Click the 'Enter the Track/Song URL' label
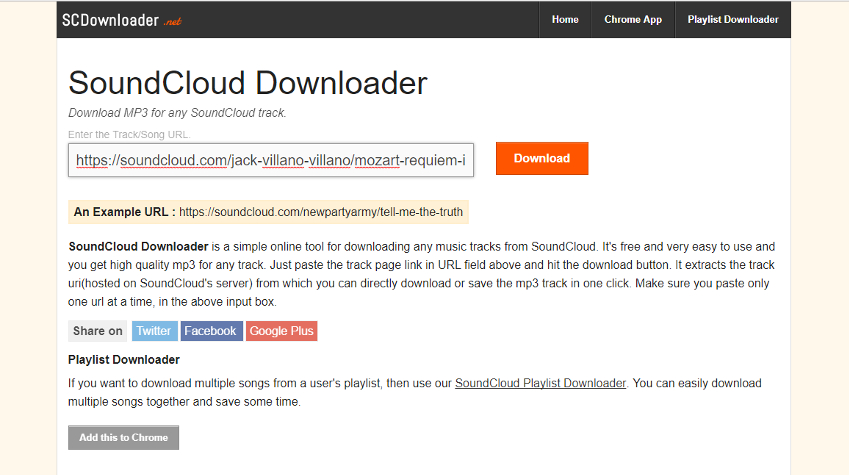 (x=129, y=134)
